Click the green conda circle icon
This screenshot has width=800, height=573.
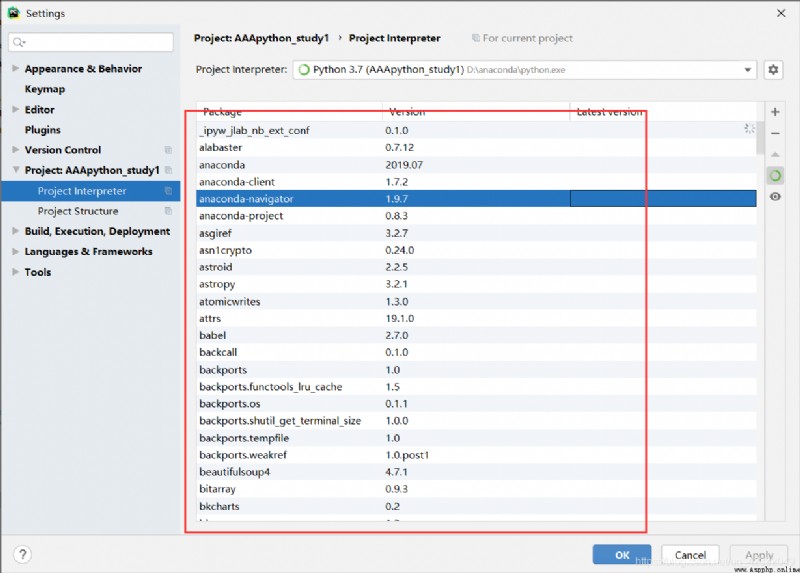pyautogui.click(x=775, y=176)
